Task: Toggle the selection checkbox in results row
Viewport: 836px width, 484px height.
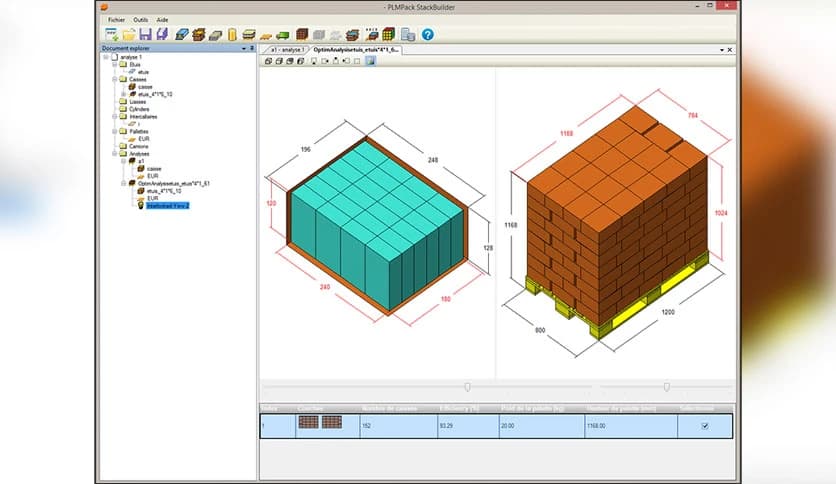Action: pos(706,424)
